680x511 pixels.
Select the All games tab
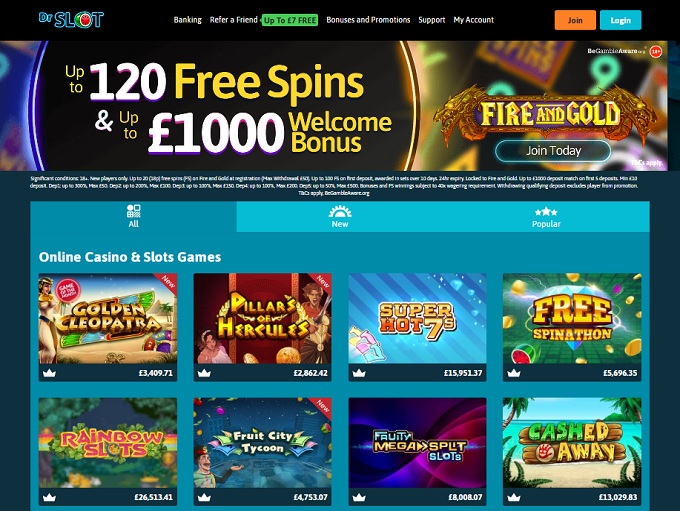[134, 216]
